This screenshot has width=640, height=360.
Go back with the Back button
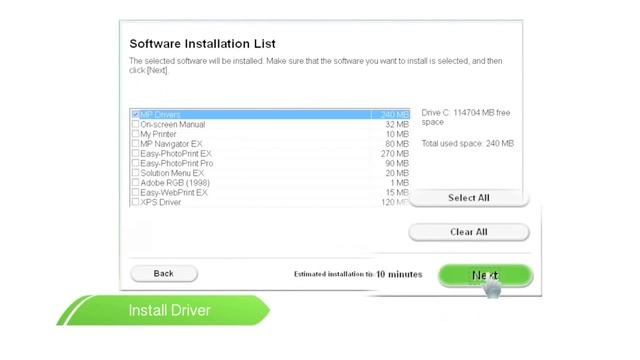click(164, 273)
